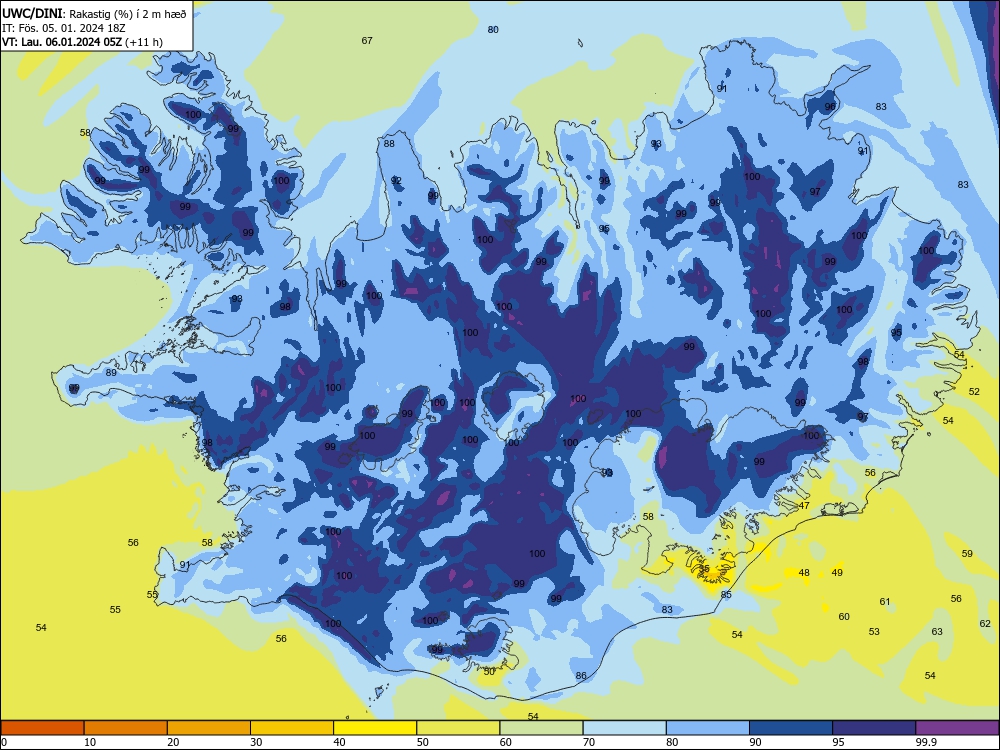Click the 30–40 legend color swatch
This screenshot has height=750, width=1000.
click(292, 728)
